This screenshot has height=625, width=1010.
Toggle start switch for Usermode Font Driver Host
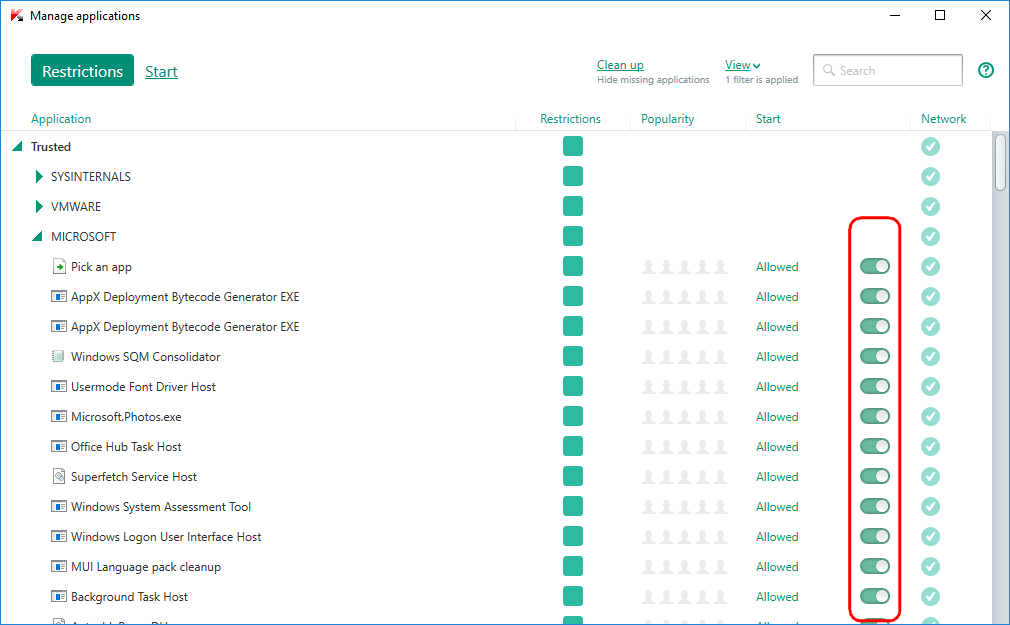[x=875, y=387]
